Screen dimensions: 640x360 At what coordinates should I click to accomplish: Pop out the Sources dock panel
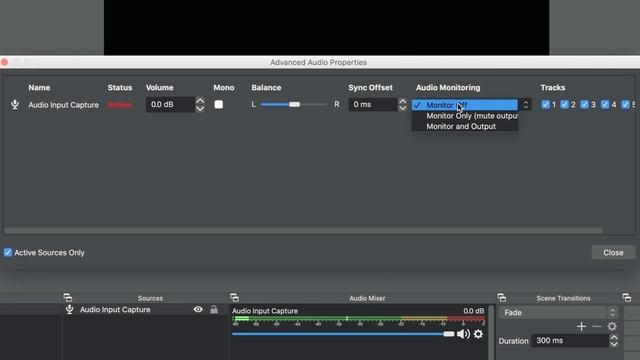tap(68, 298)
